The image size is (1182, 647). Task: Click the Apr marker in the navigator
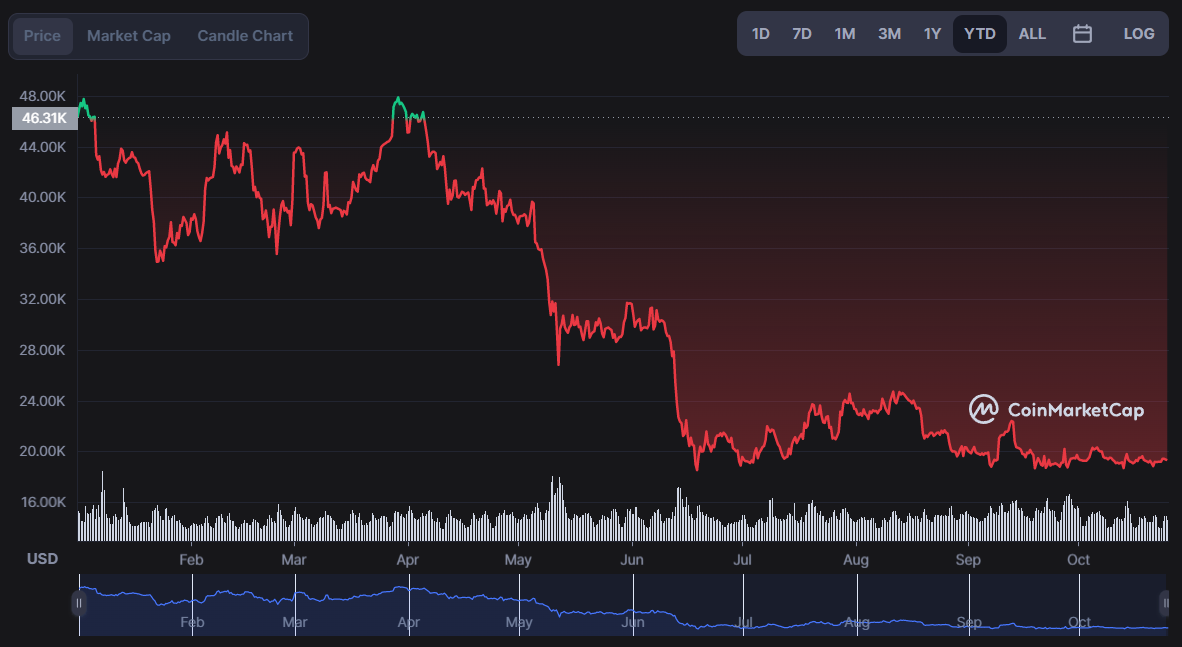(x=409, y=622)
